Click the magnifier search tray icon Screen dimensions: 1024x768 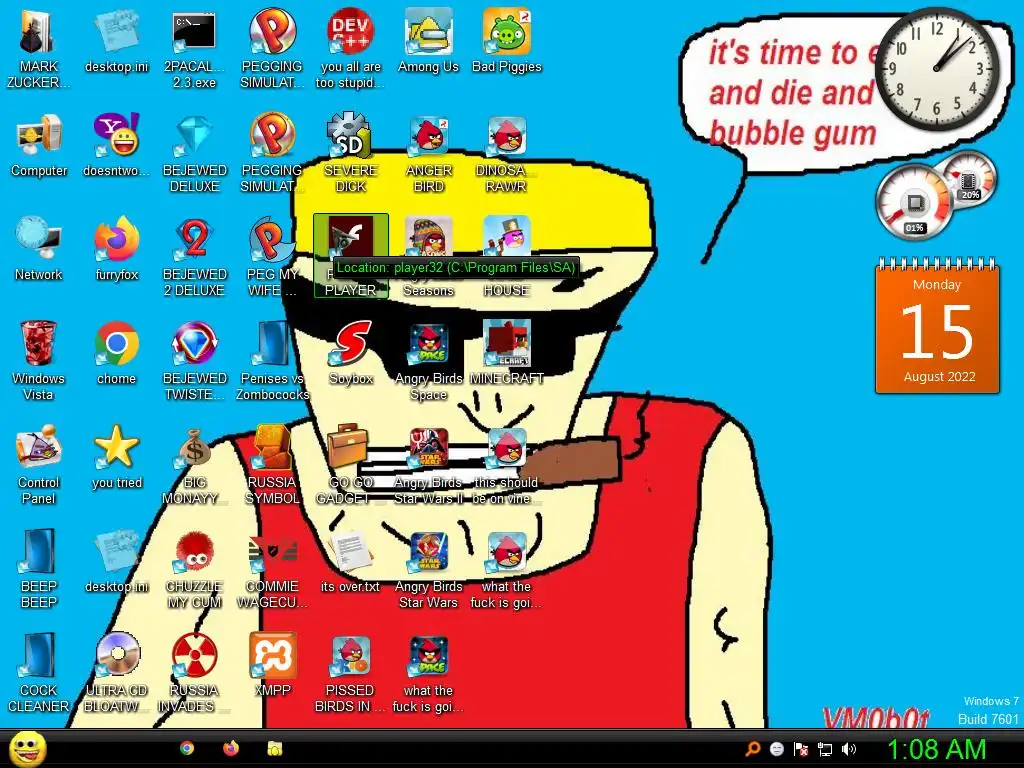tap(753, 748)
